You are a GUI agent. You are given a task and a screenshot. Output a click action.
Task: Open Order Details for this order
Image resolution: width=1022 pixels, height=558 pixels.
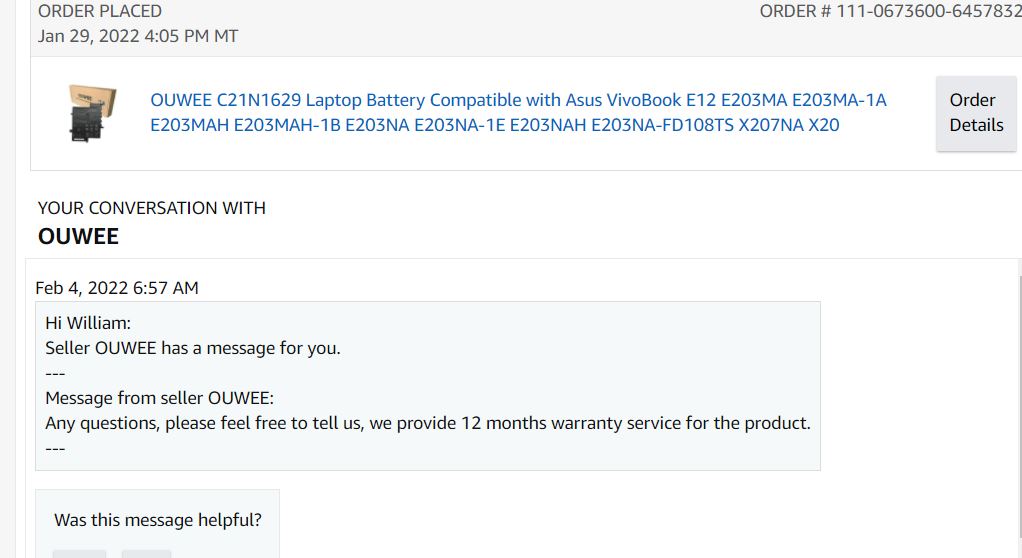pyautogui.click(x=976, y=113)
